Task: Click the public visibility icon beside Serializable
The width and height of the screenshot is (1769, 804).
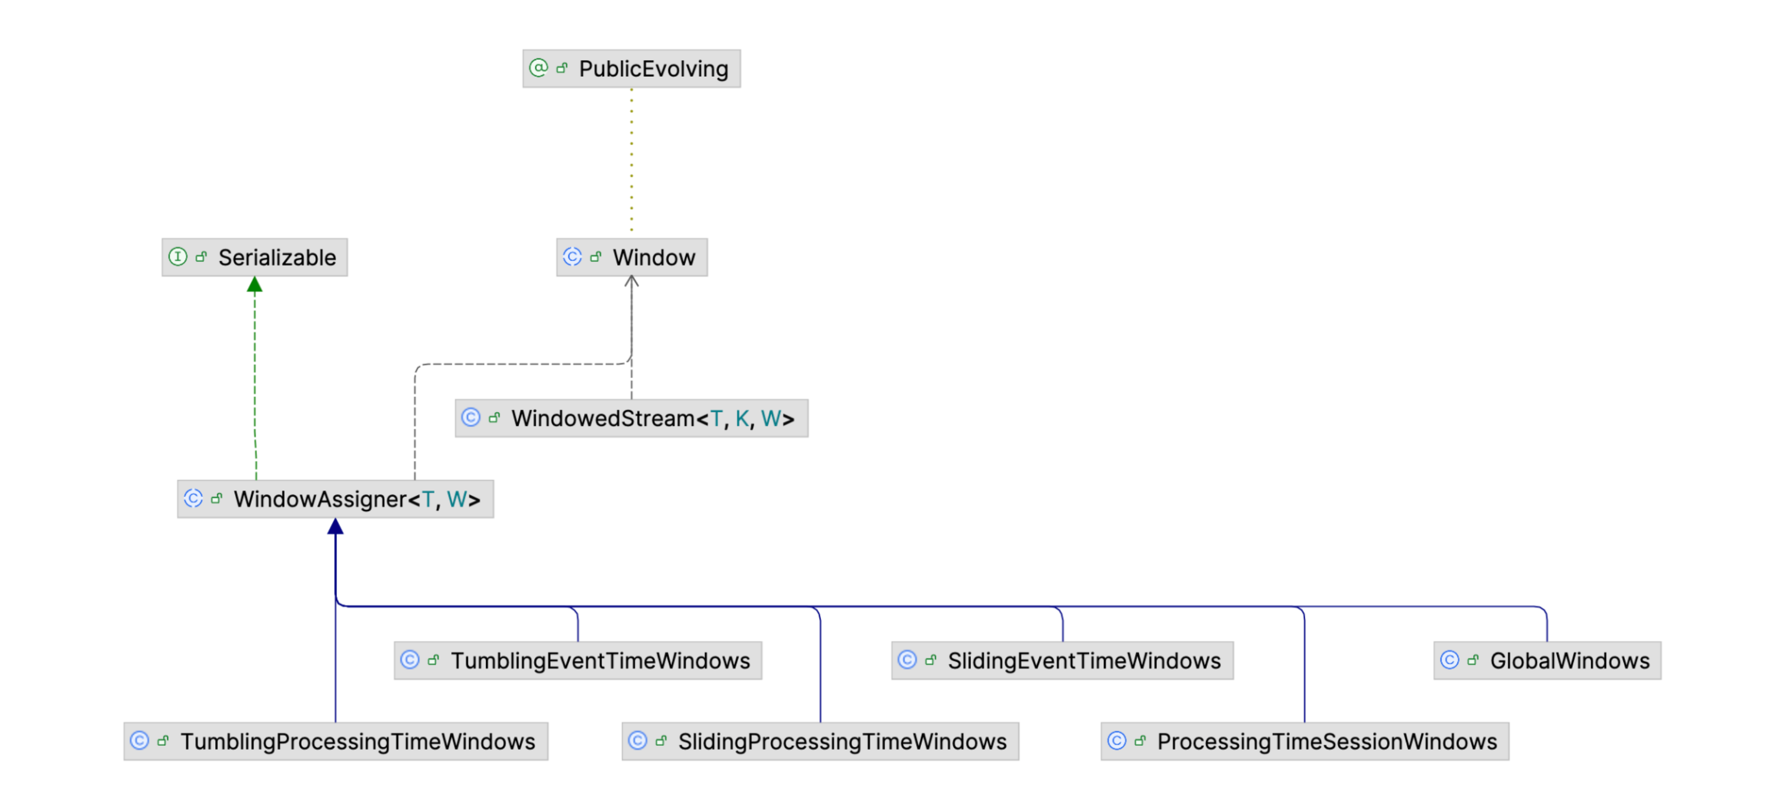Action: click(201, 257)
